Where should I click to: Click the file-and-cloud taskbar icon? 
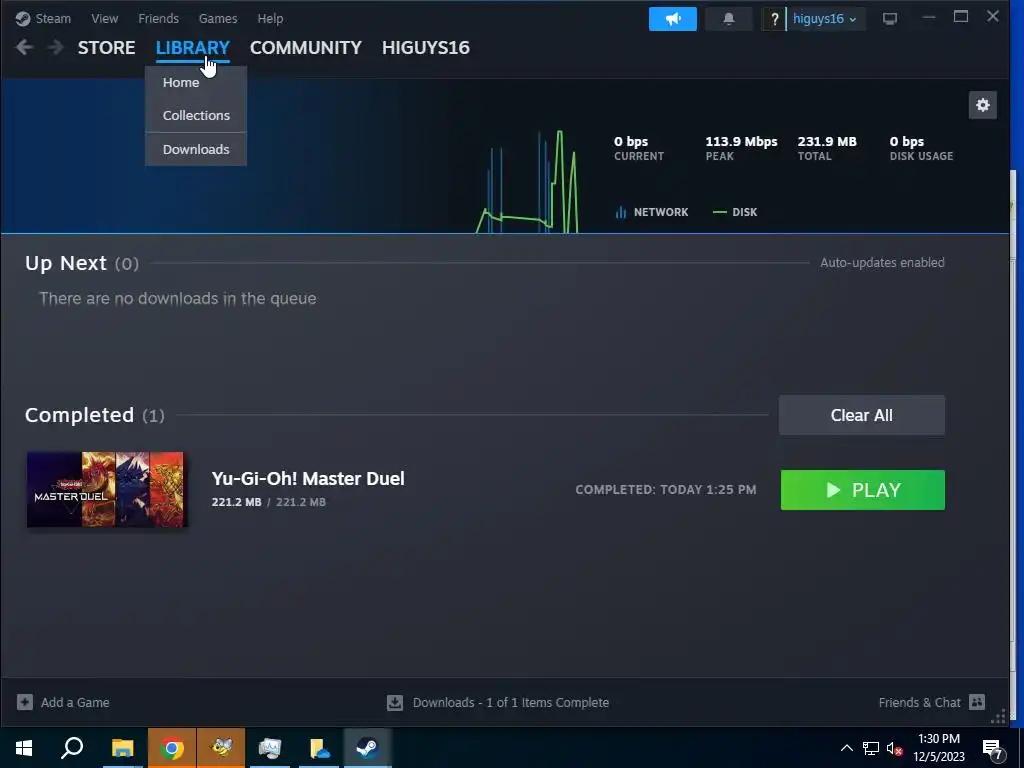tap(319, 748)
